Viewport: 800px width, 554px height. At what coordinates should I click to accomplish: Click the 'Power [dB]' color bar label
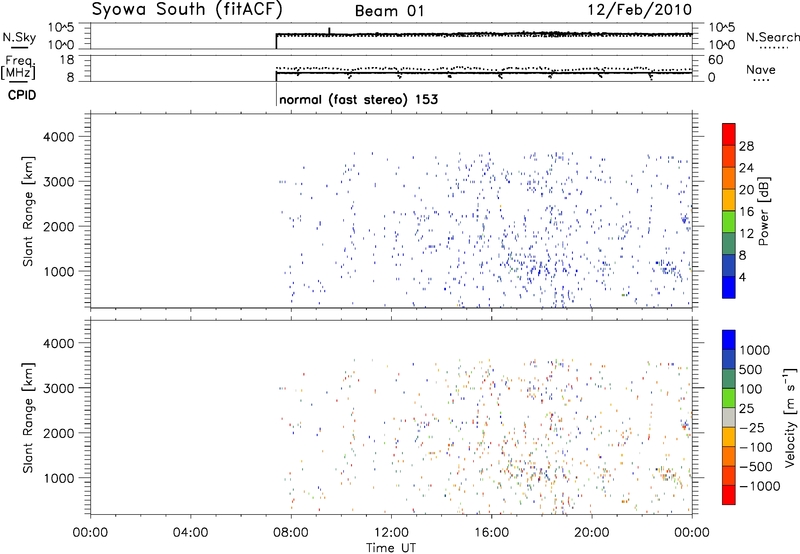click(x=764, y=211)
